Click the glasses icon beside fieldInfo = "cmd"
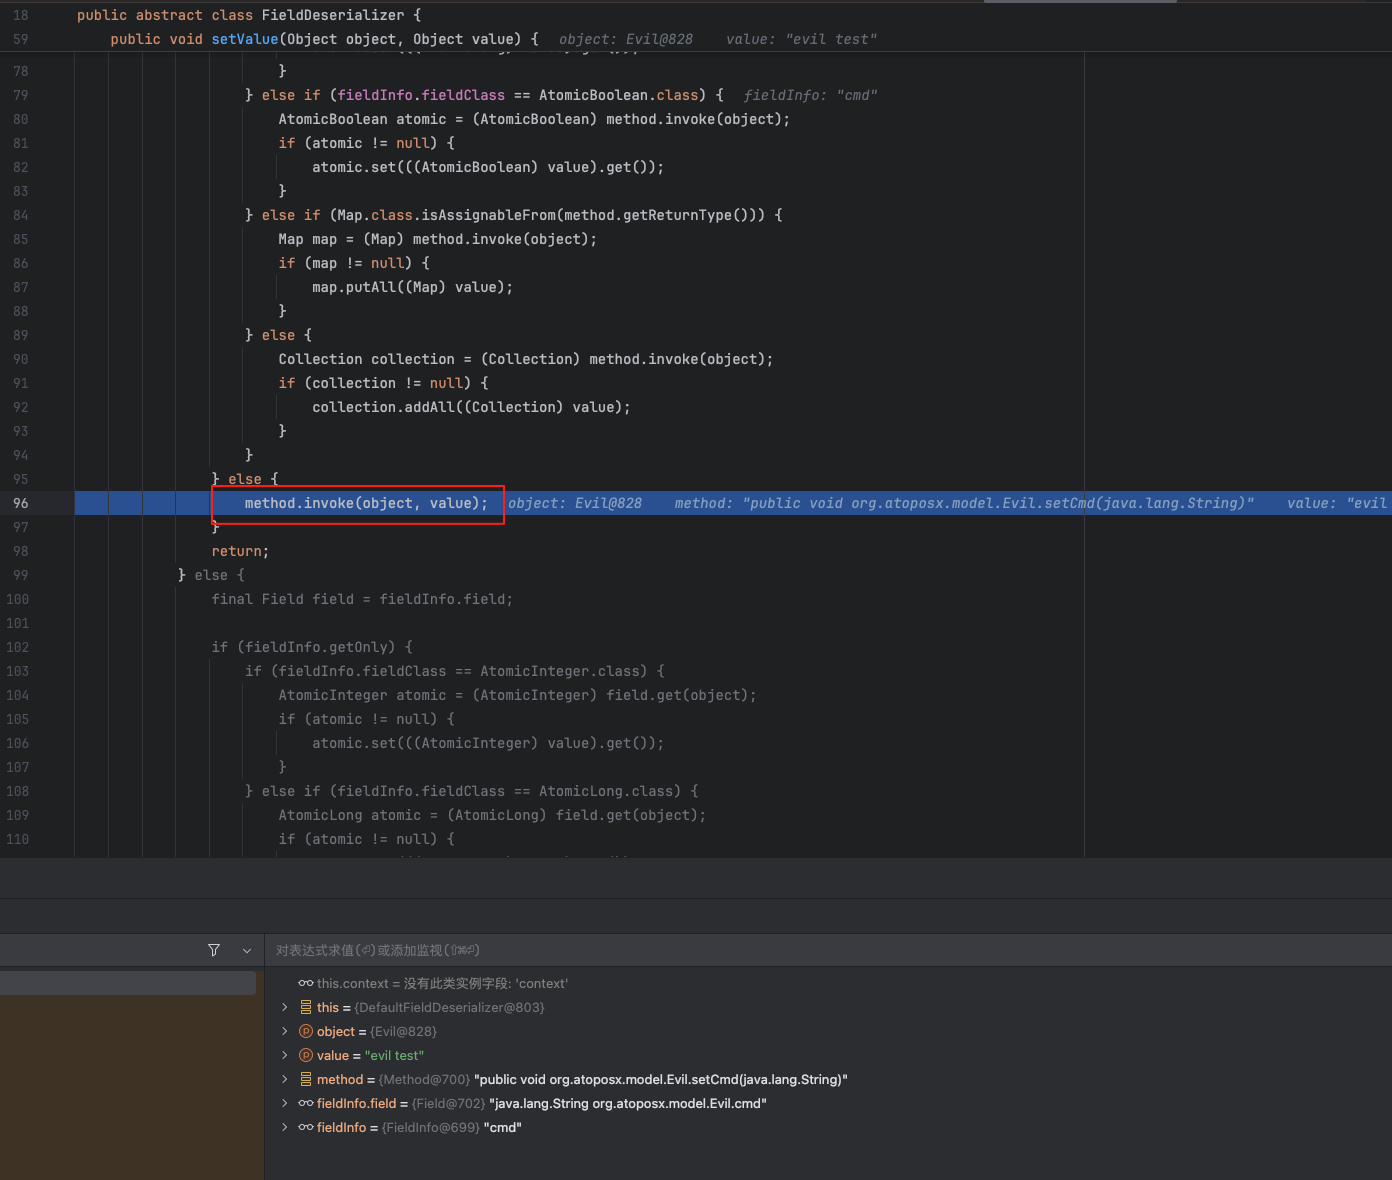 (x=306, y=1127)
